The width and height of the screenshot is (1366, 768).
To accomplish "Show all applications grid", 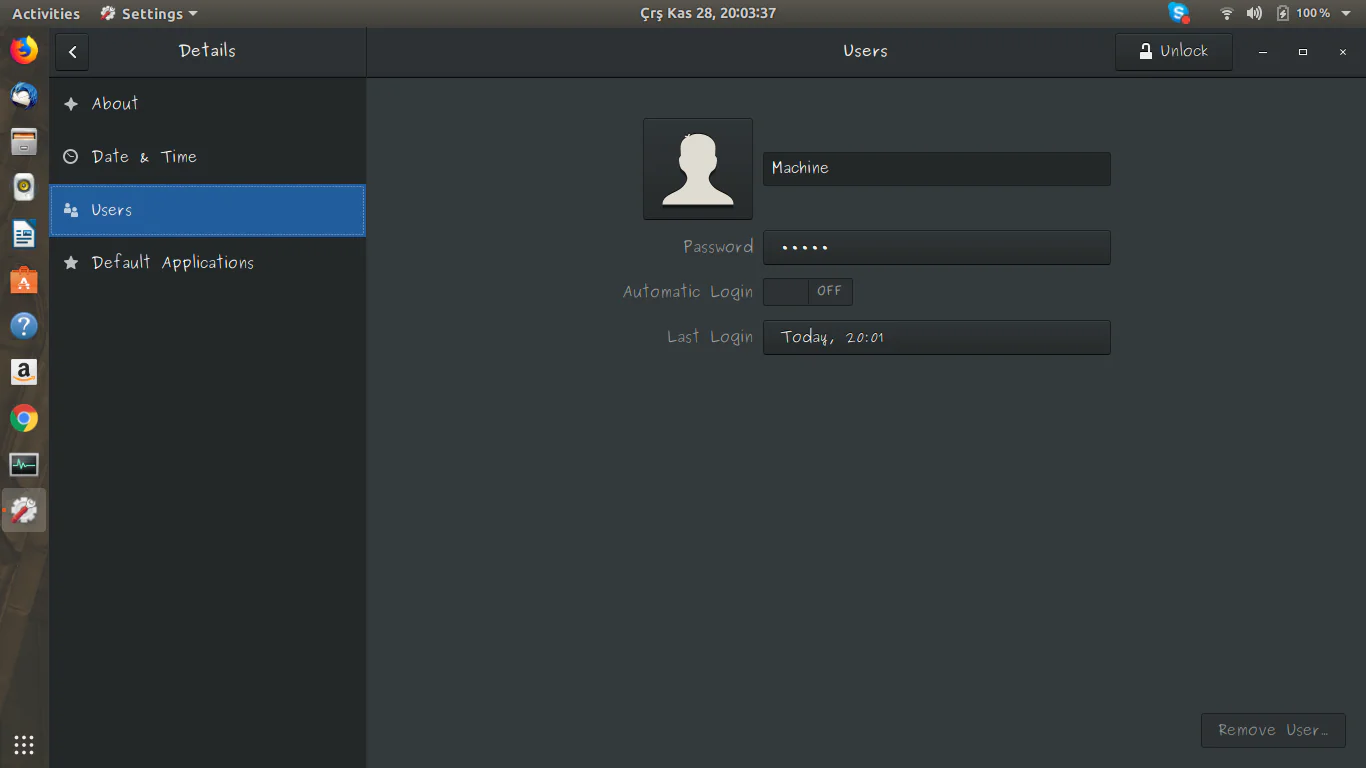I will click(24, 744).
